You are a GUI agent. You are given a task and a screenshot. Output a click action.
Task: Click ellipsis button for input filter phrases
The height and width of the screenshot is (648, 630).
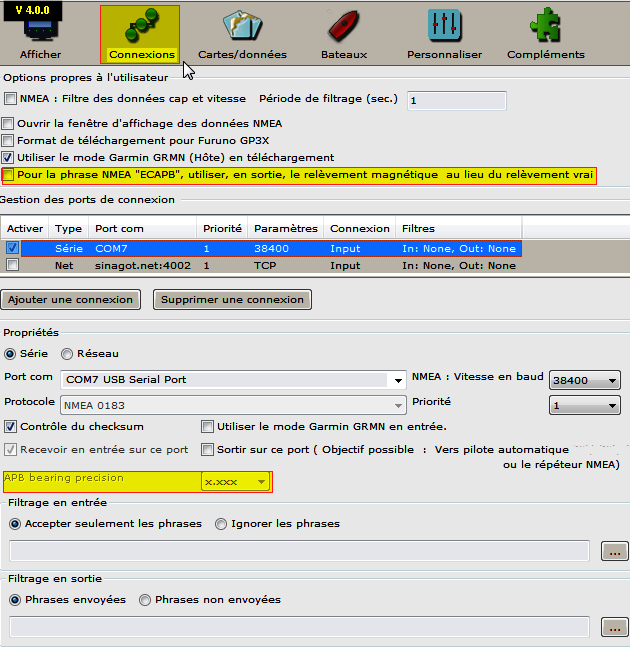click(x=613, y=551)
